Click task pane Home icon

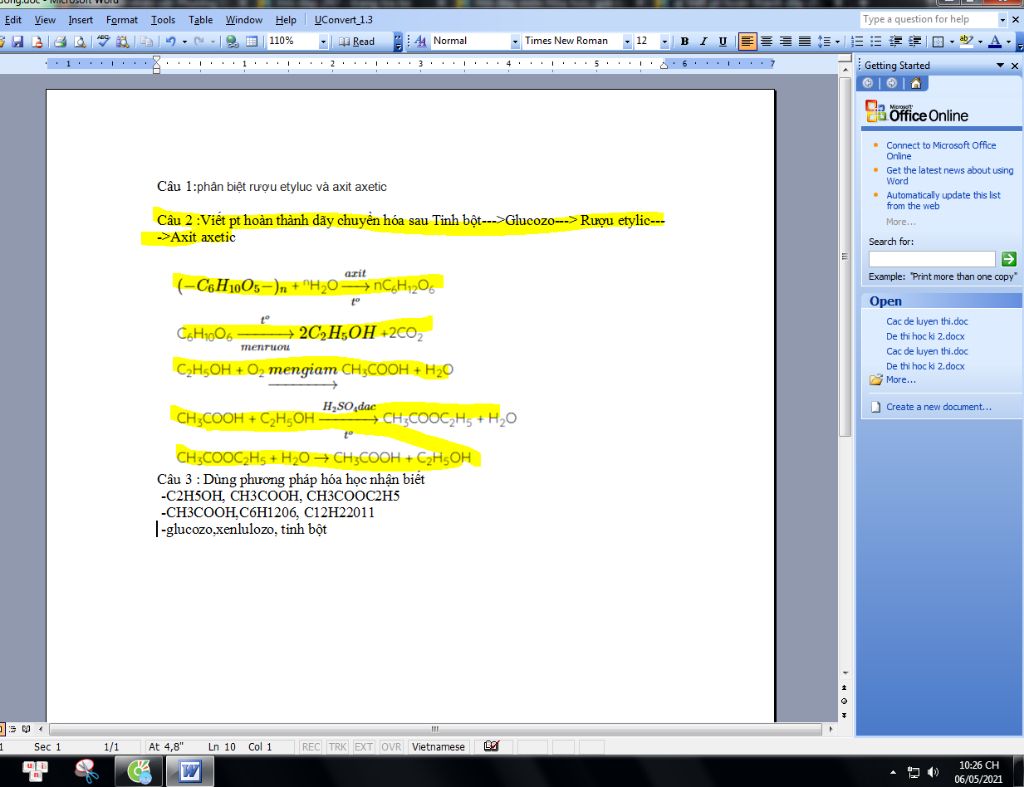coord(916,83)
